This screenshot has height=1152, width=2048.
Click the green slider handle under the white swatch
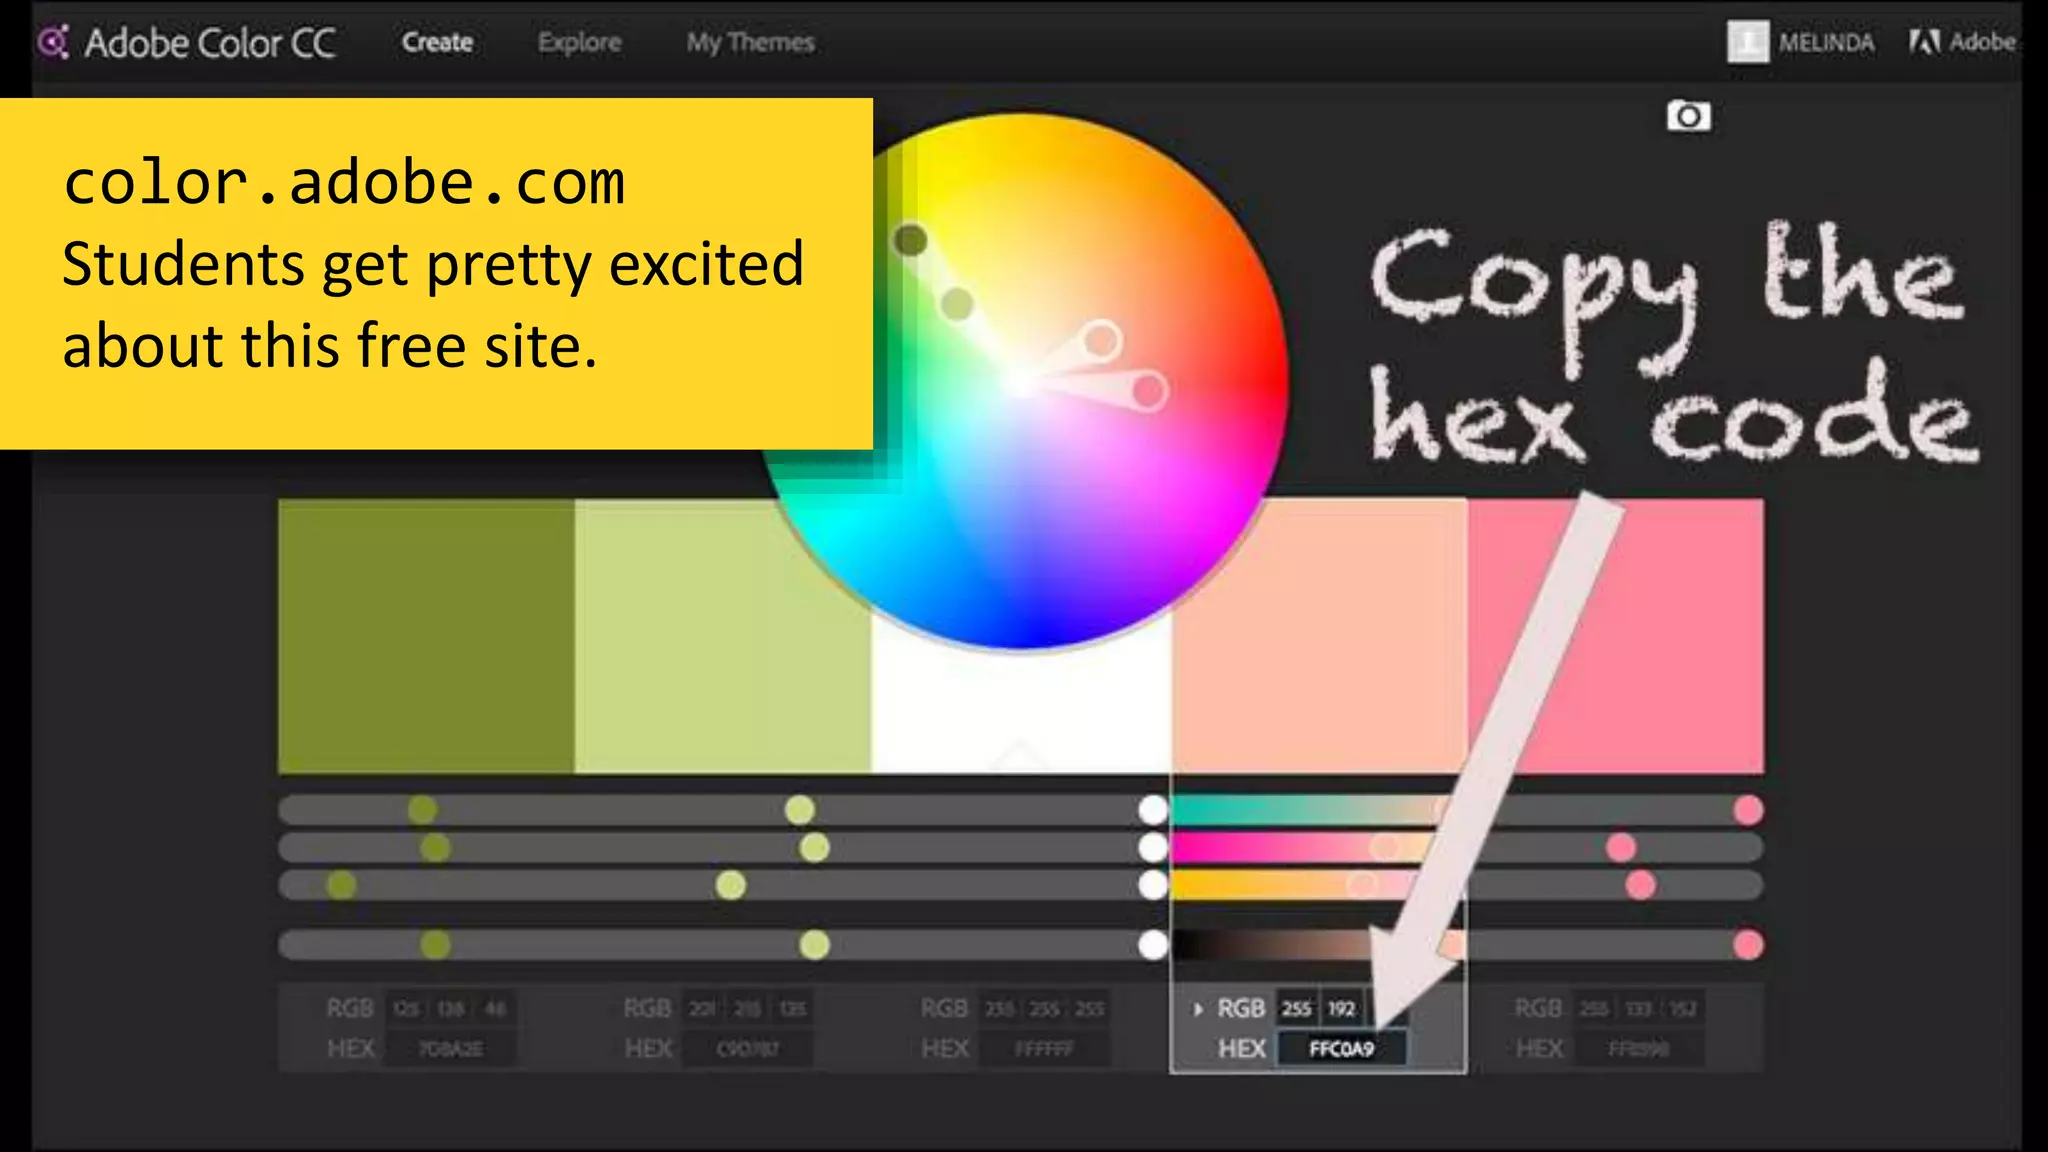click(x=1153, y=848)
